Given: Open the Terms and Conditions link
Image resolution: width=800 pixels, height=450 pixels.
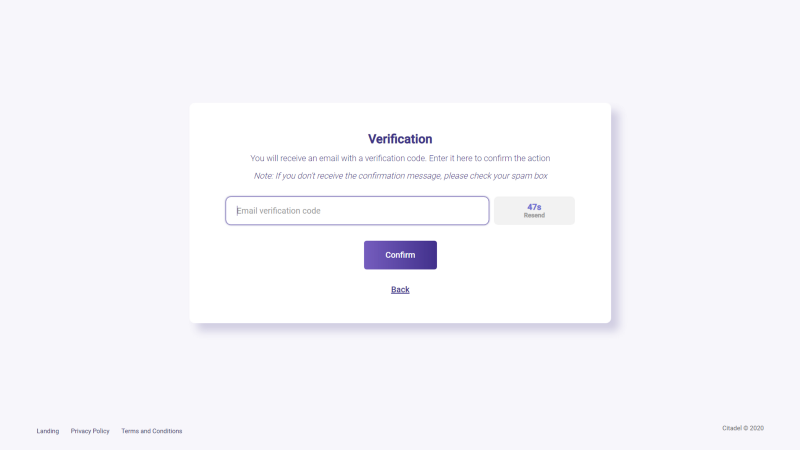Looking at the screenshot, I should tap(152, 431).
